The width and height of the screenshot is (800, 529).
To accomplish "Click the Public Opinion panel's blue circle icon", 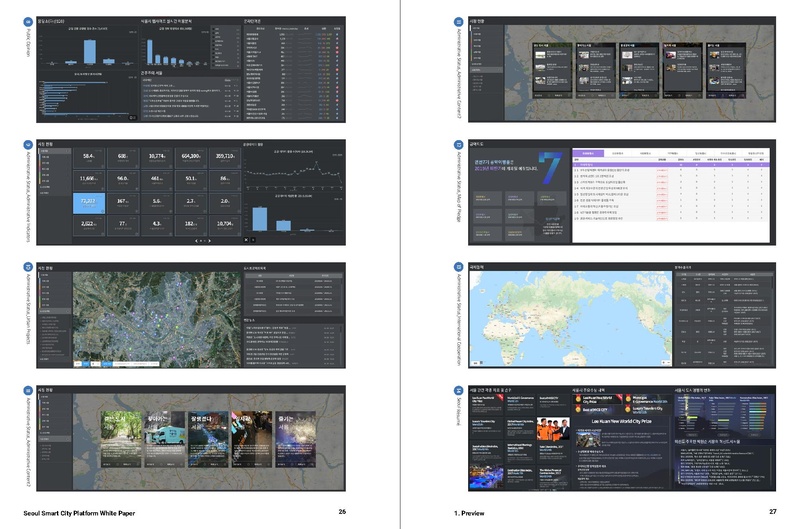I will coord(28,19).
